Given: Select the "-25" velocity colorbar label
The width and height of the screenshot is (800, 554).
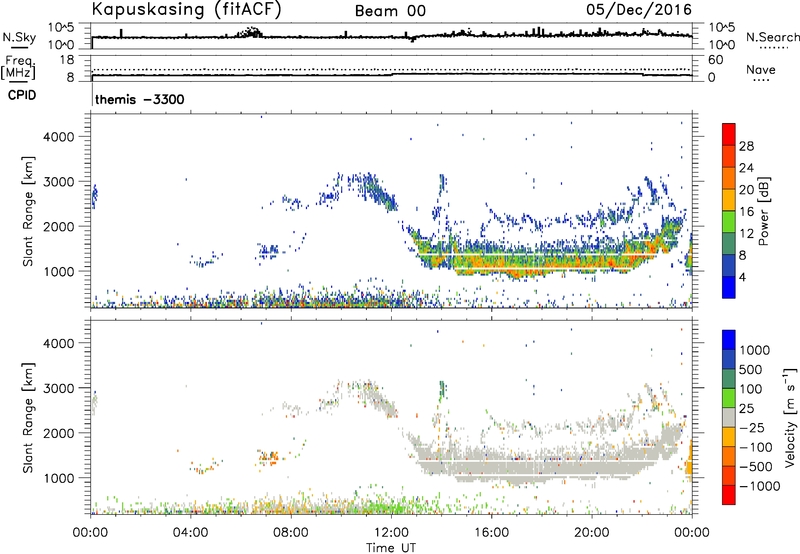Looking at the screenshot, I should click(753, 428).
